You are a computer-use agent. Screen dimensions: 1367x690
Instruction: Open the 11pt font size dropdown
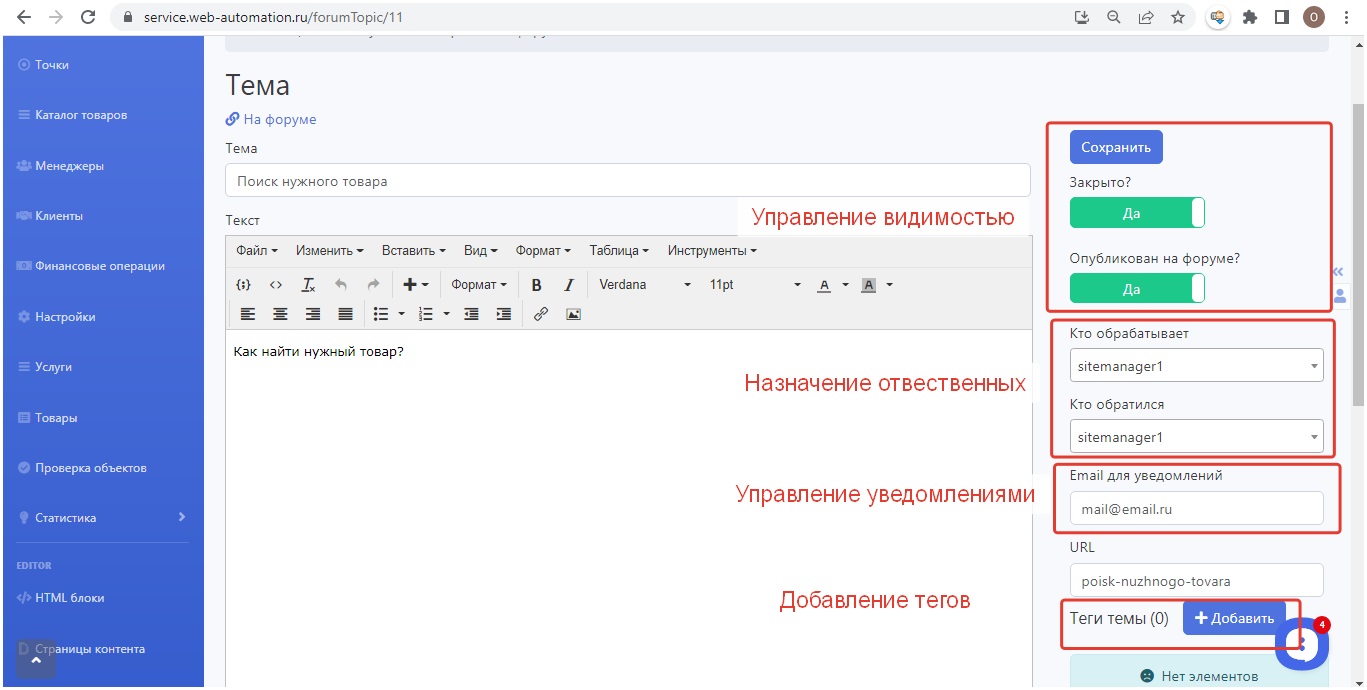[755, 285]
